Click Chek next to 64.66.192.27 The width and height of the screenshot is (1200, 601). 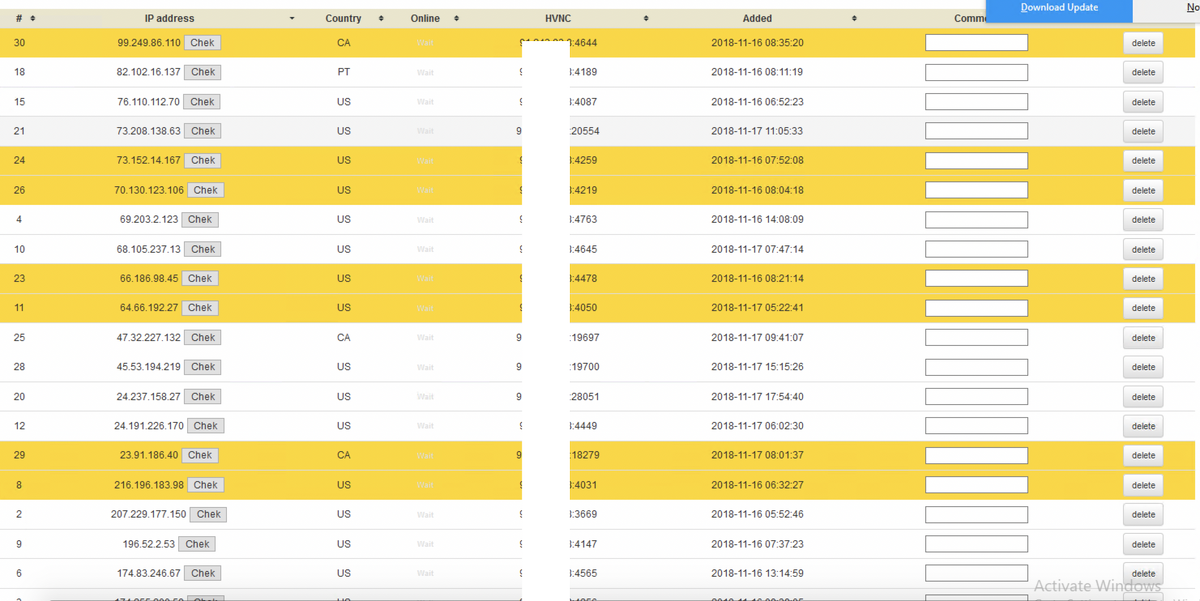tap(200, 308)
